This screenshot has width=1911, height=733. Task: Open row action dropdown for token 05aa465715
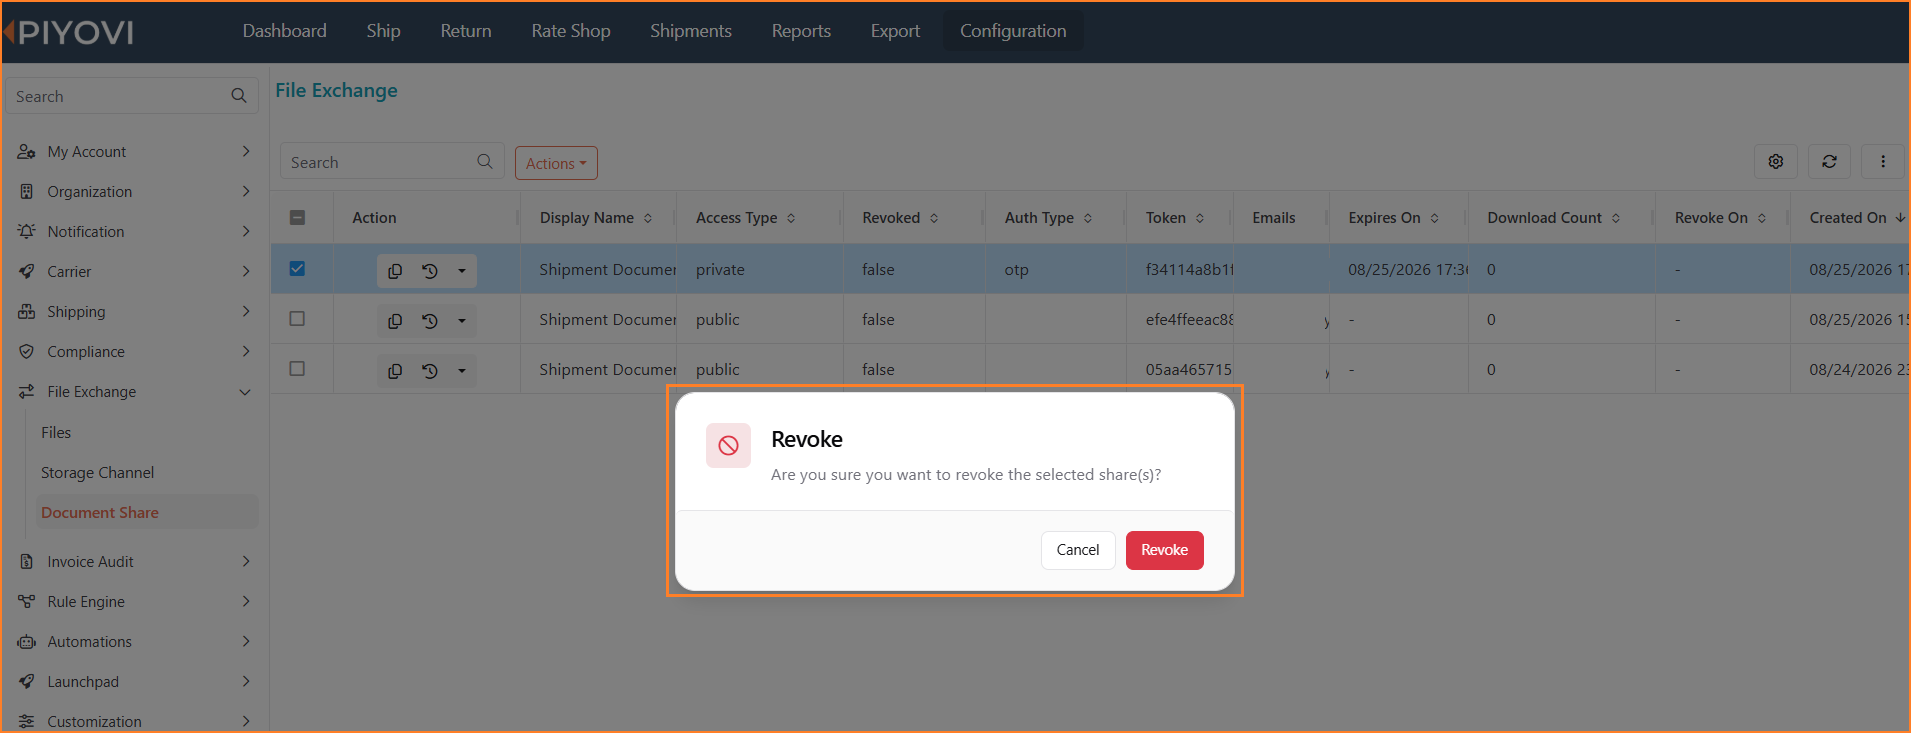point(462,371)
